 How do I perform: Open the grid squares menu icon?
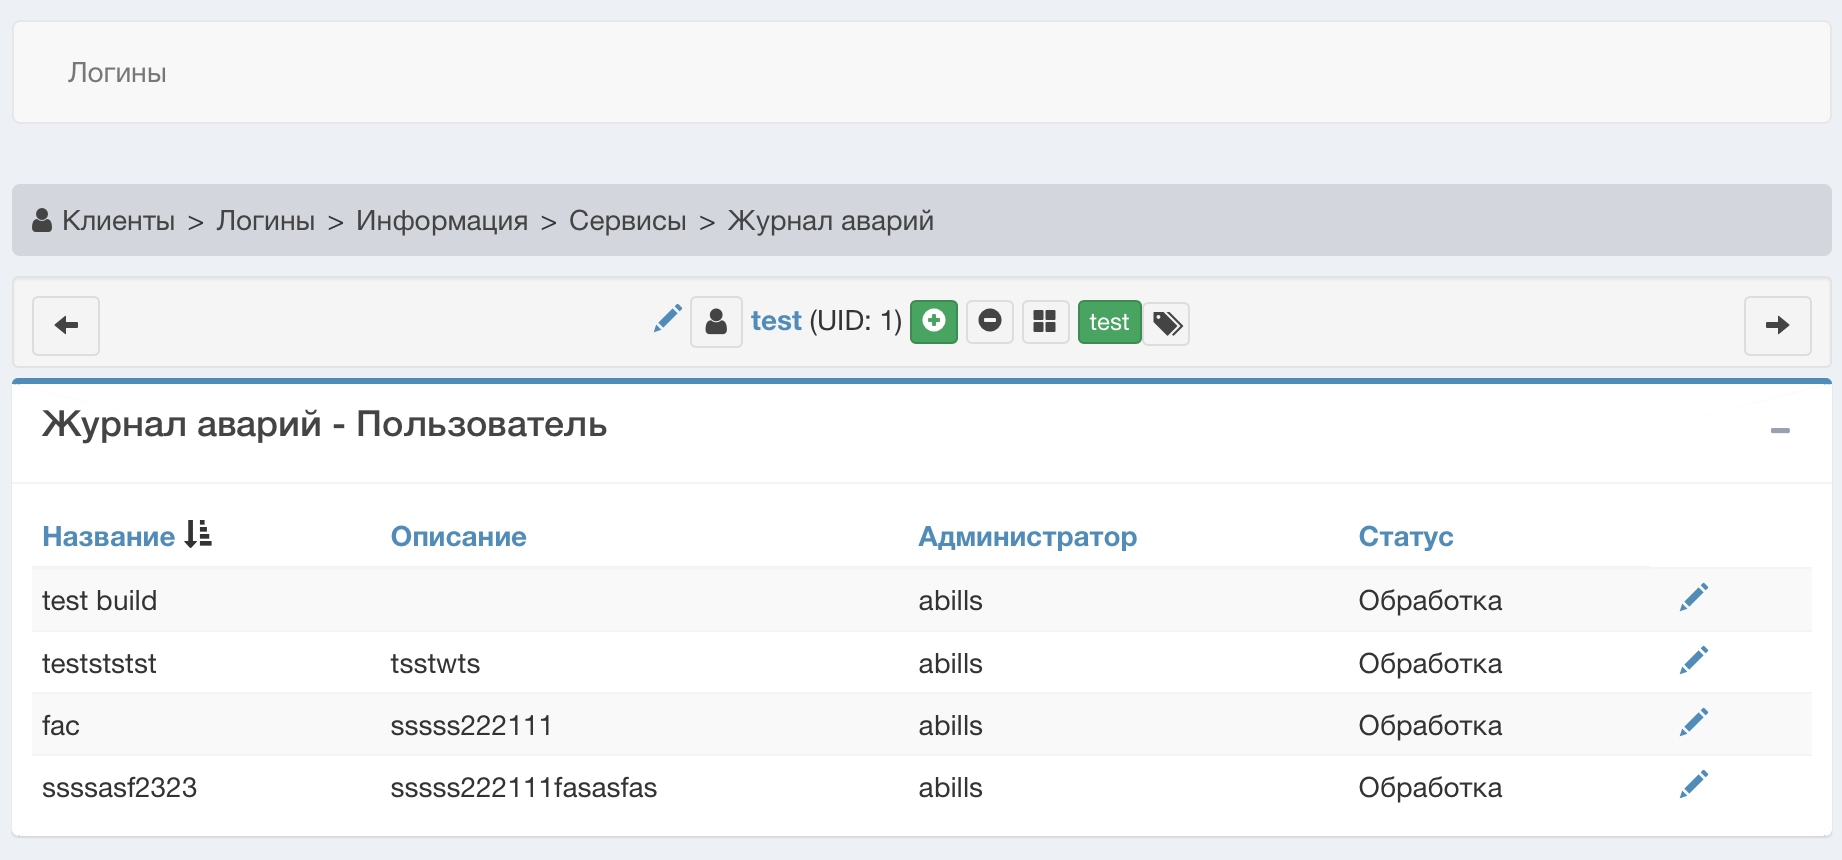tap(1045, 322)
